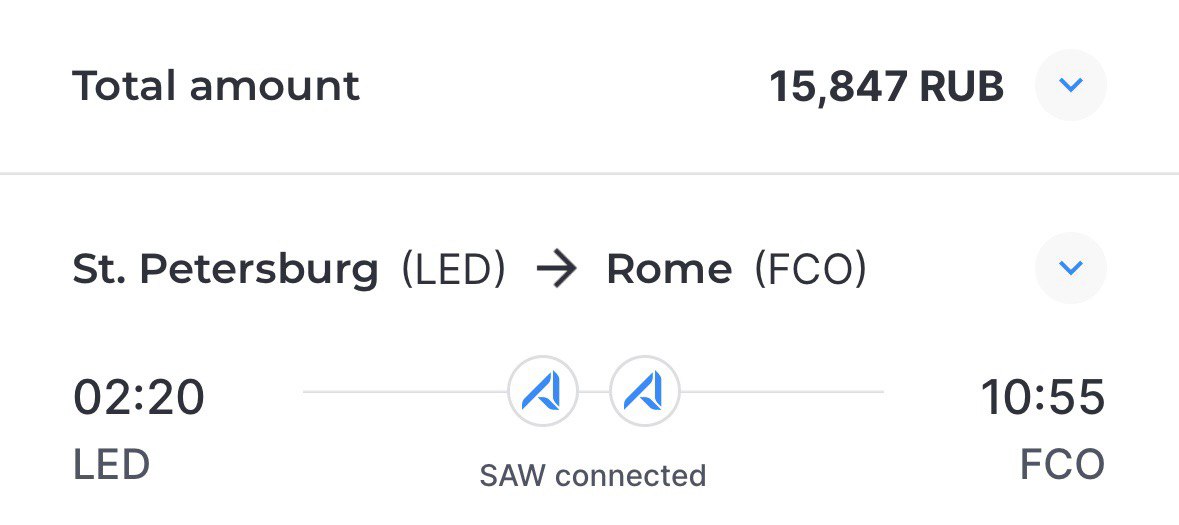This screenshot has width=1179, height=525.
Task: Select the 15,847 RUB price
Action: tap(887, 86)
